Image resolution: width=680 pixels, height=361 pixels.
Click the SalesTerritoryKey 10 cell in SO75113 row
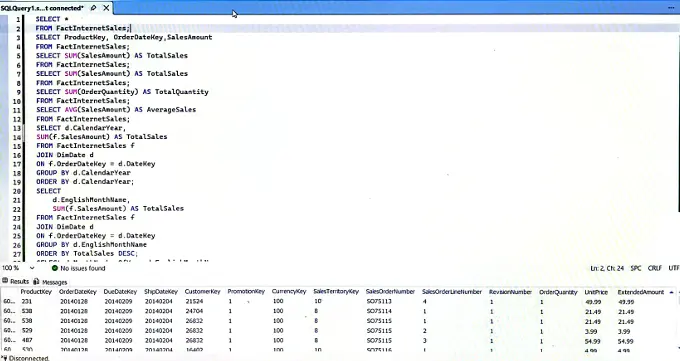(317, 301)
